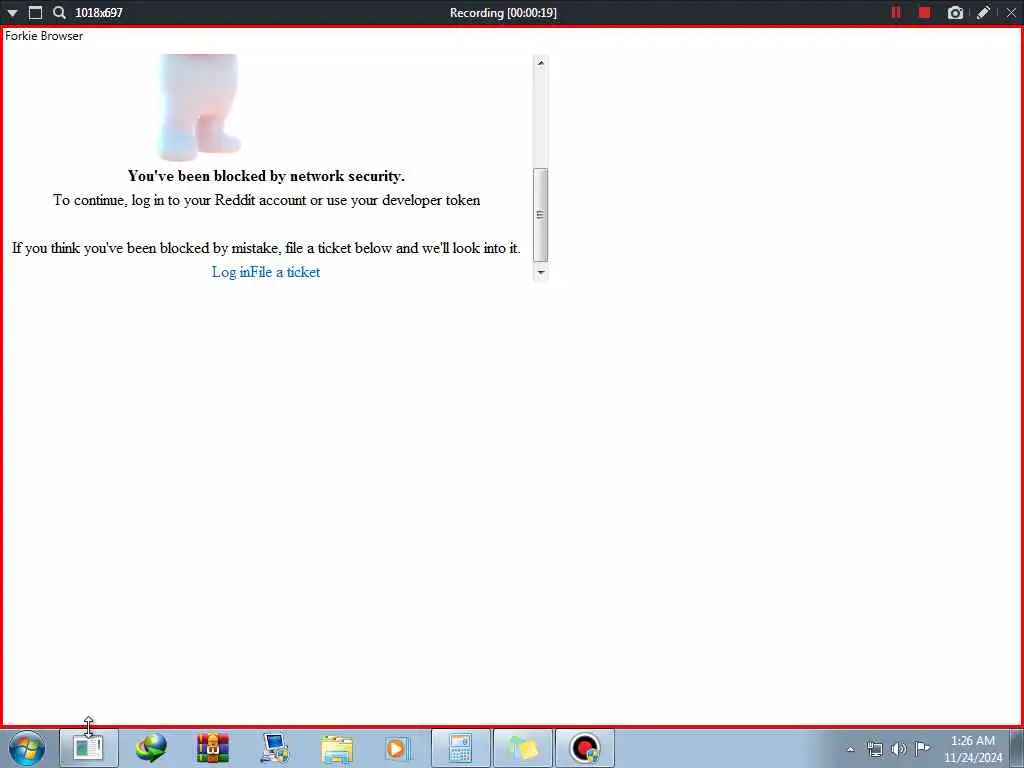Launch Windows Media Player from the taskbar
This screenshot has width=1024, height=768.
point(397,748)
